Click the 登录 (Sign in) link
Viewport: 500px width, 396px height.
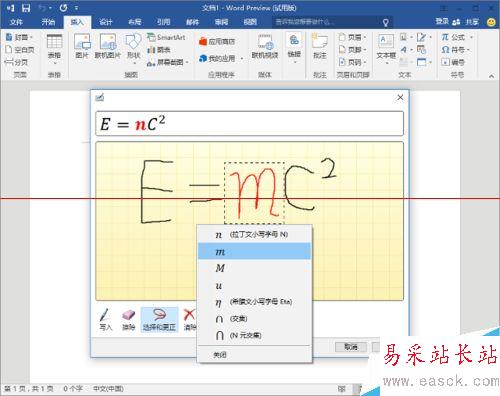point(442,22)
